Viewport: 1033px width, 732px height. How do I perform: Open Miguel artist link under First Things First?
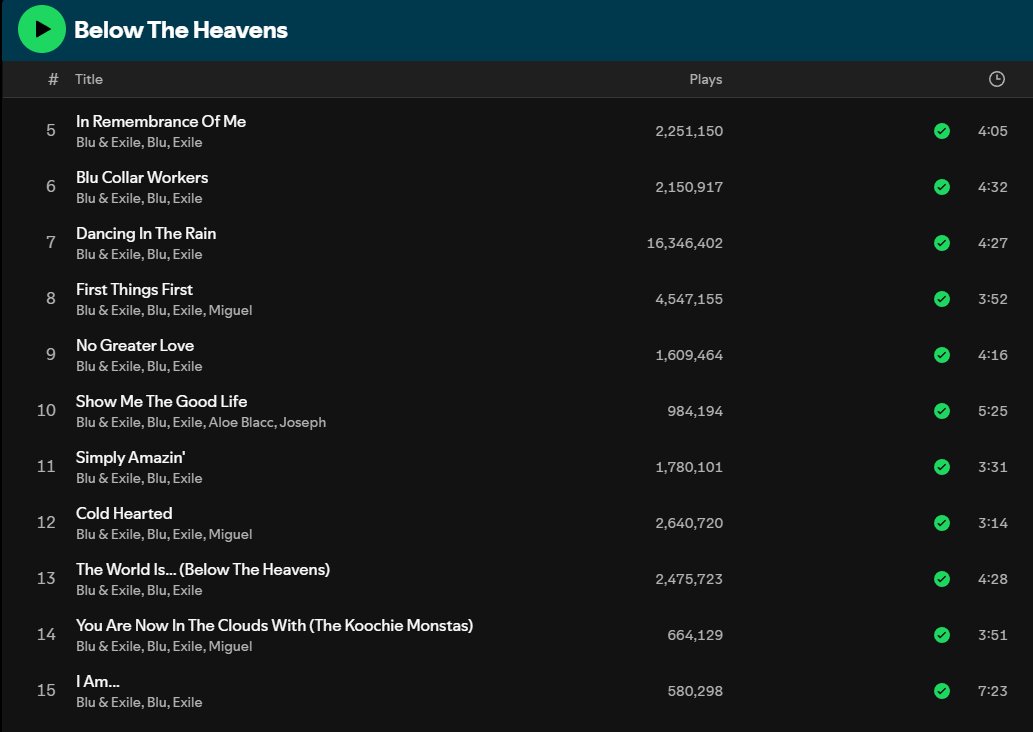tap(231, 310)
